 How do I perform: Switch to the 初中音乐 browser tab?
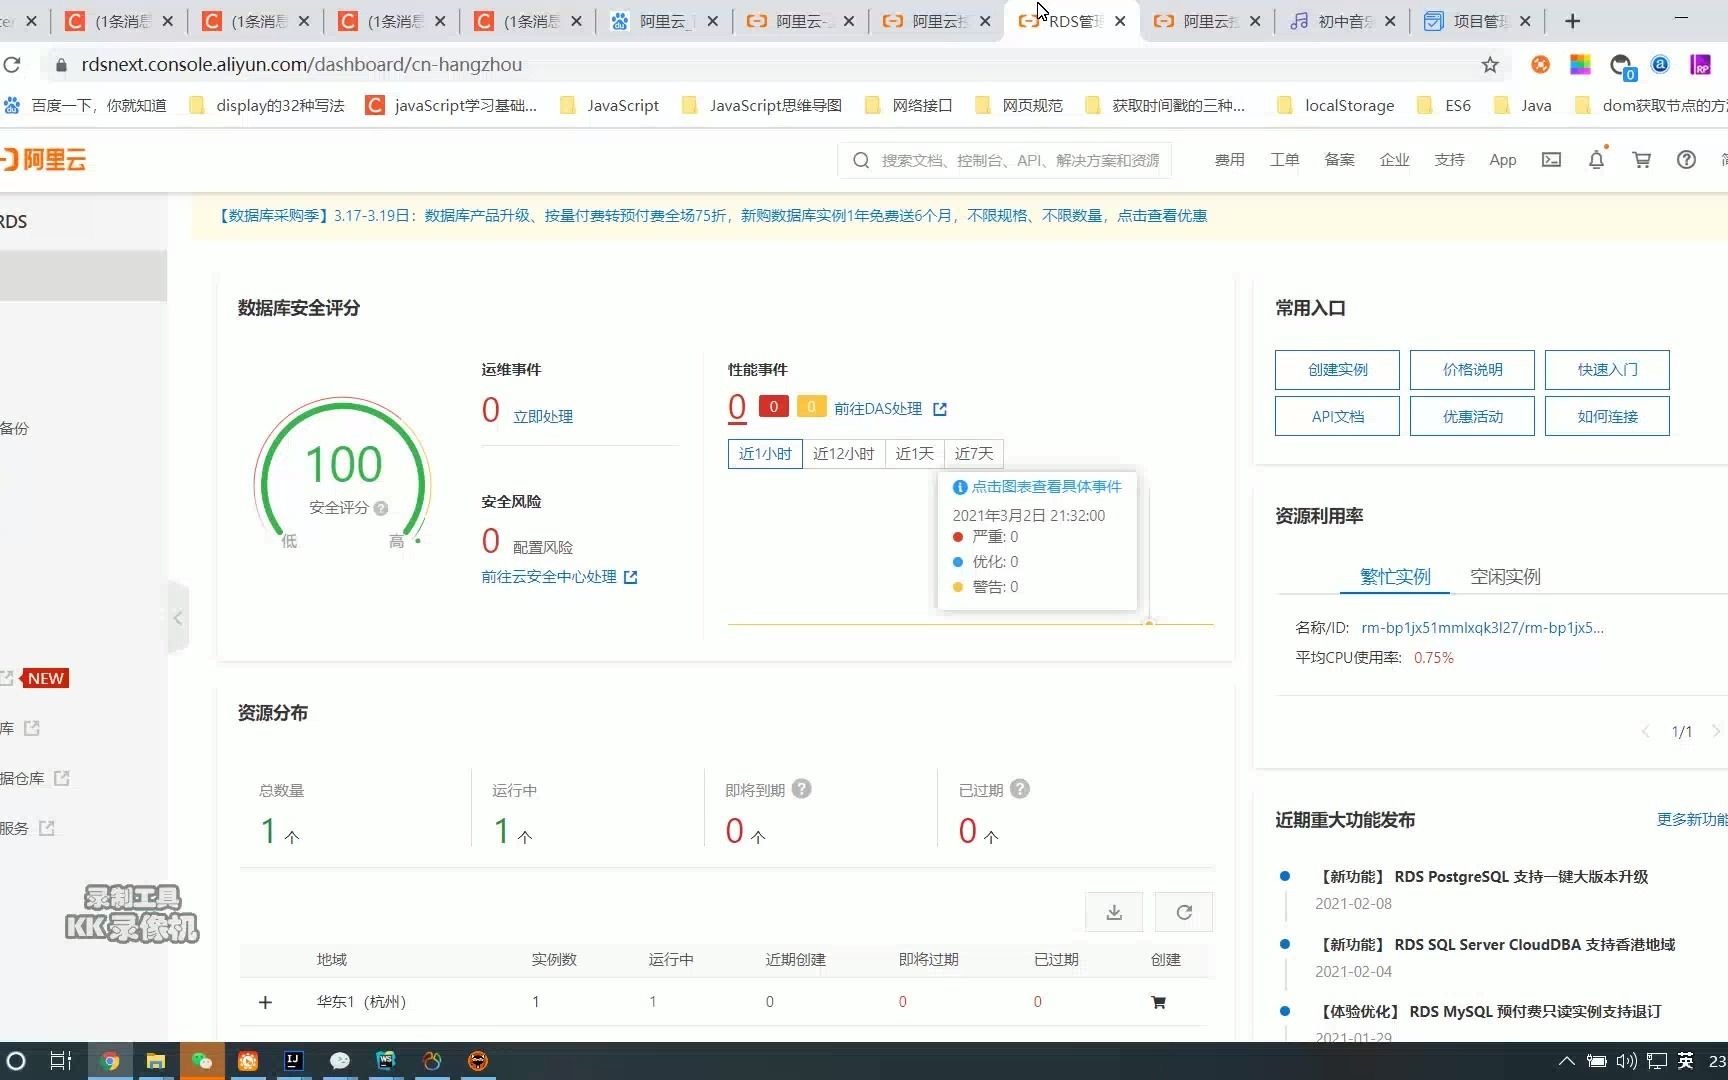[x=1341, y=21]
